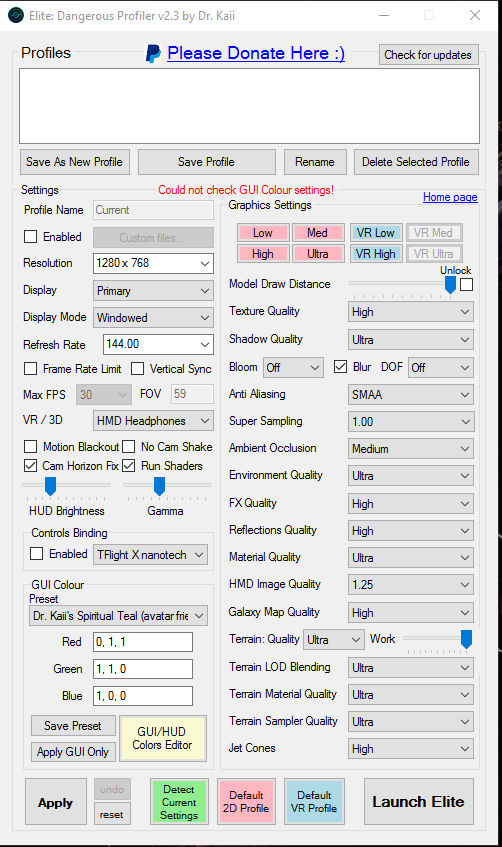Click the HUD Brightness slider handle

coord(50,486)
